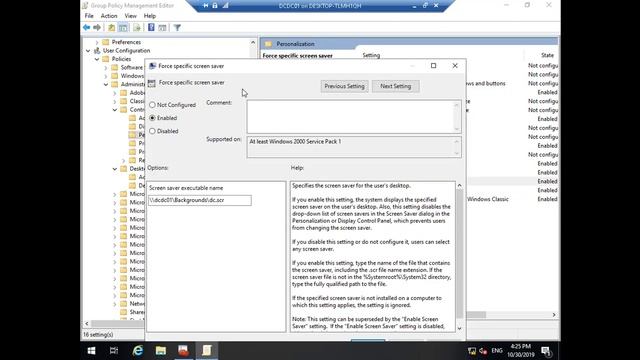Click the Previous Setting button
Screen dimensions: 640x360
(x=344, y=86)
